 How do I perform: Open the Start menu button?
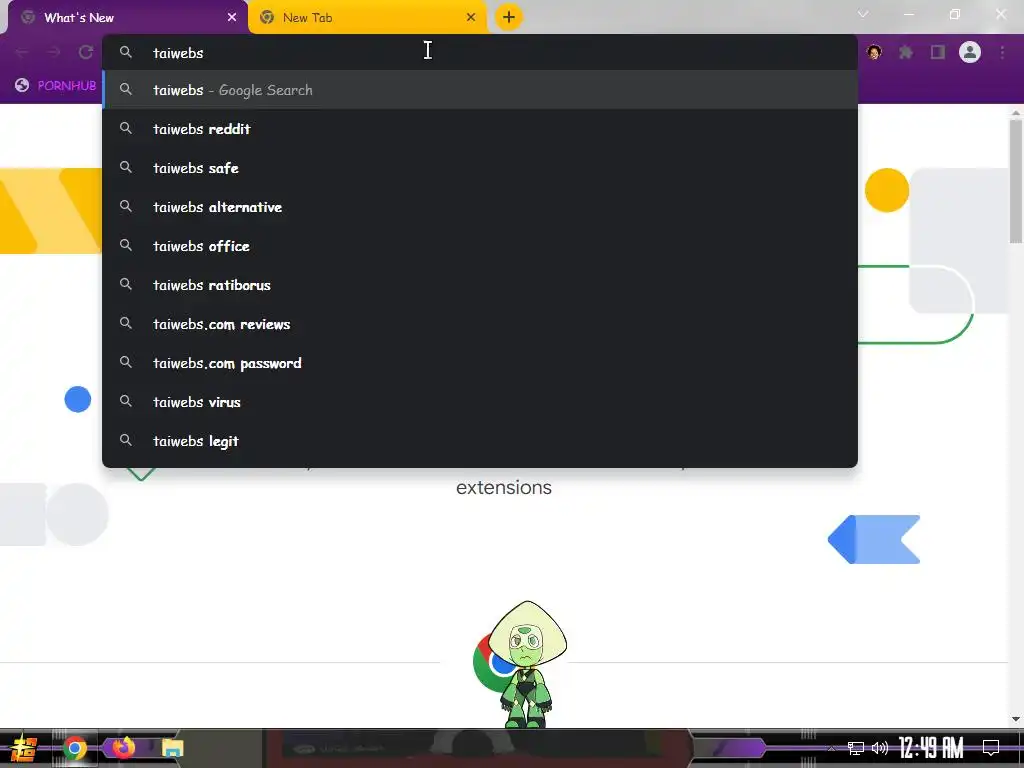(x=24, y=748)
